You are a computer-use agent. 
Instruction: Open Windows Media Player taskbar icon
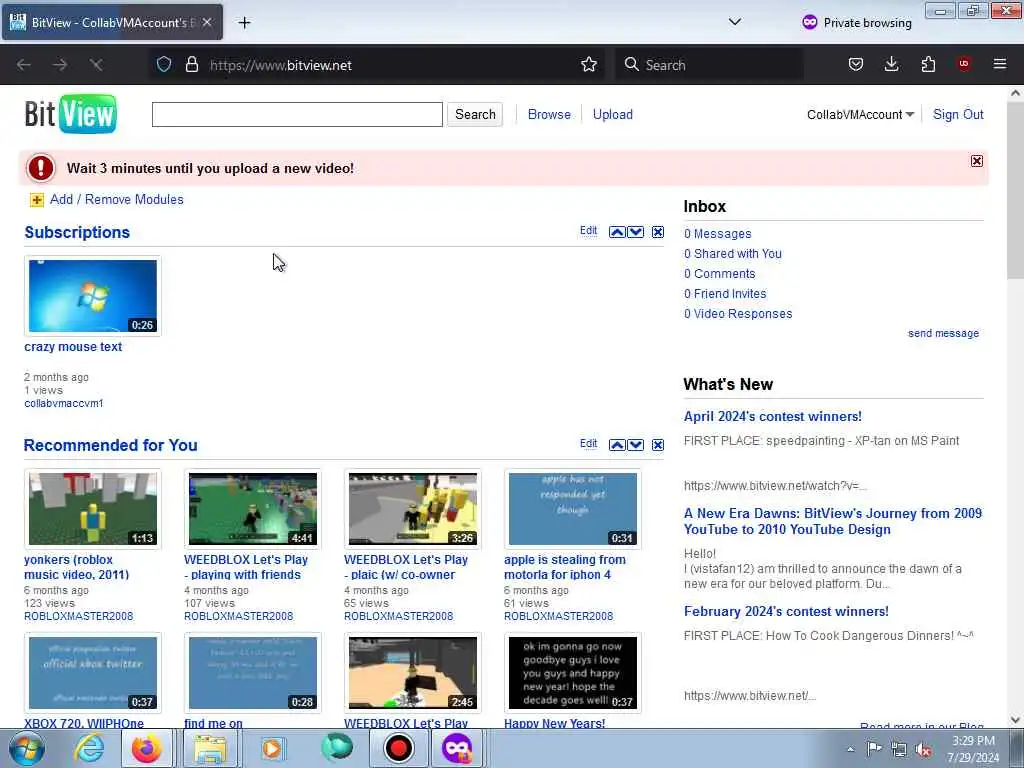(272, 748)
